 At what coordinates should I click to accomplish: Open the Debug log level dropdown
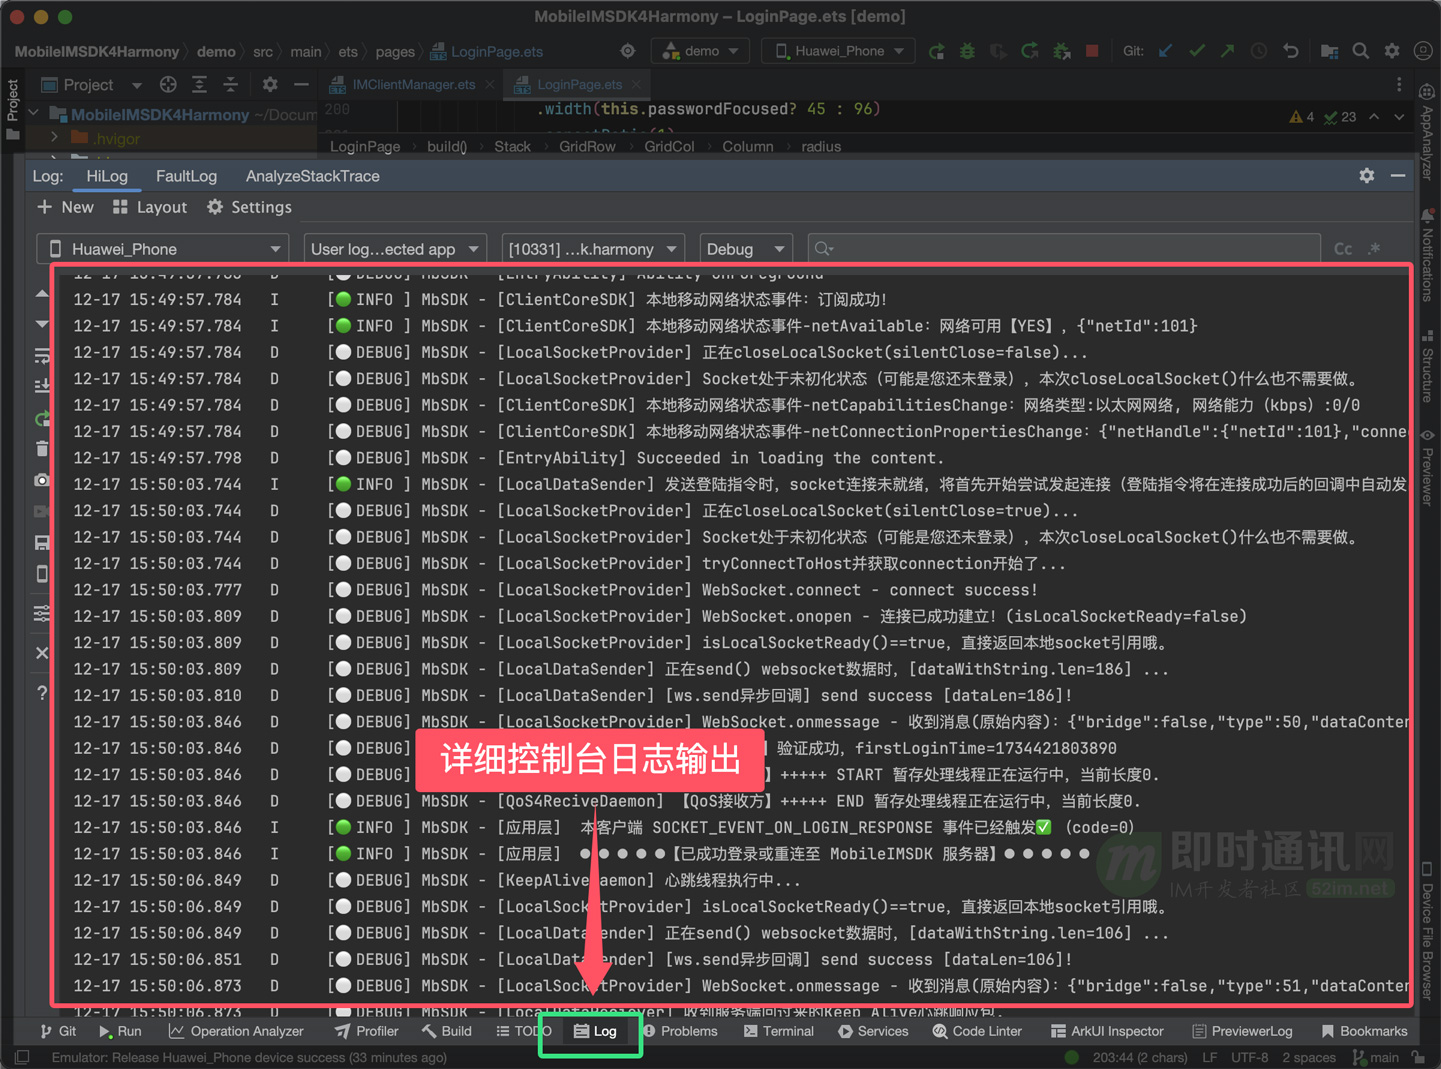(x=745, y=249)
